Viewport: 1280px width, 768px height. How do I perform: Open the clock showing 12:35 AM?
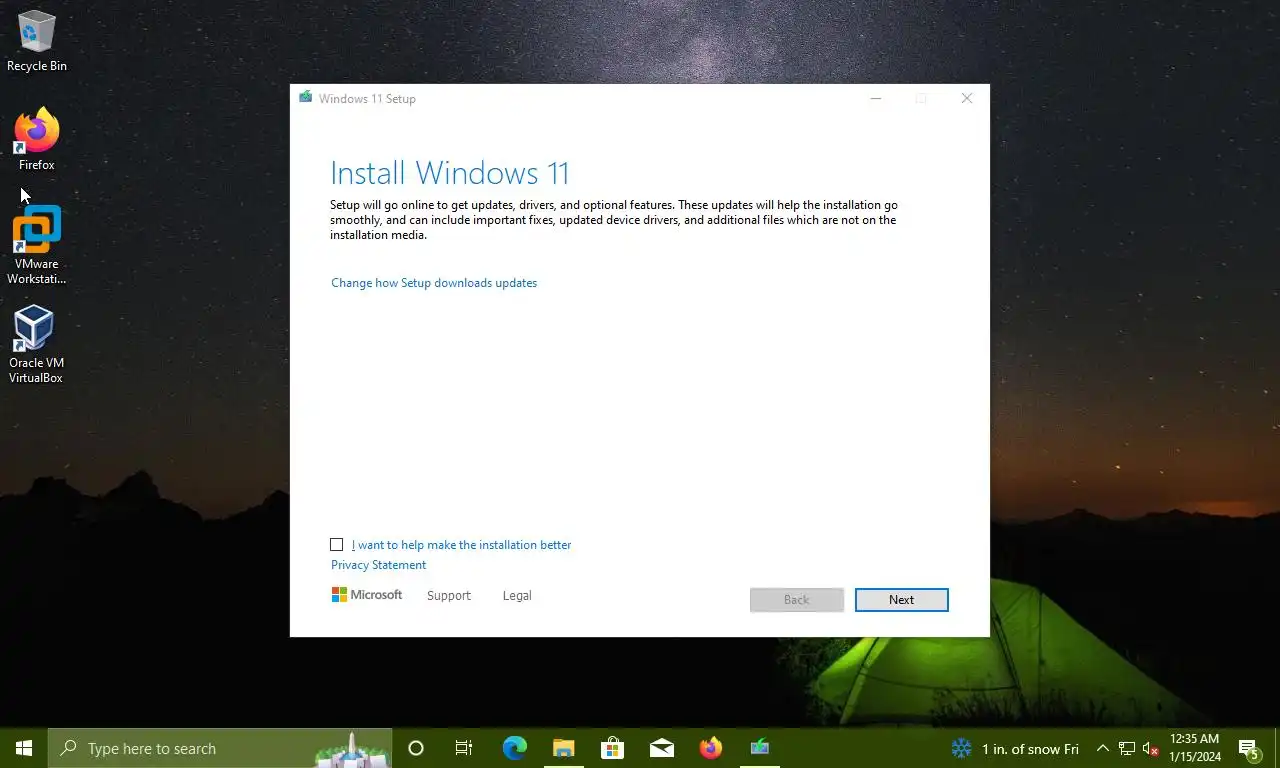click(1194, 748)
